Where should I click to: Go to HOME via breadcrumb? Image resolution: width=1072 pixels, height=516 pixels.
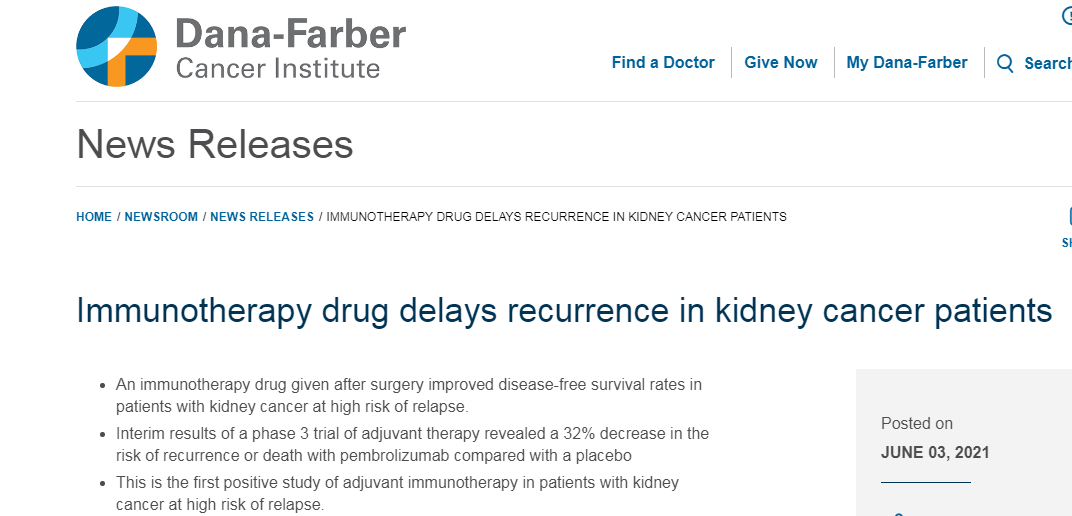point(94,217)
